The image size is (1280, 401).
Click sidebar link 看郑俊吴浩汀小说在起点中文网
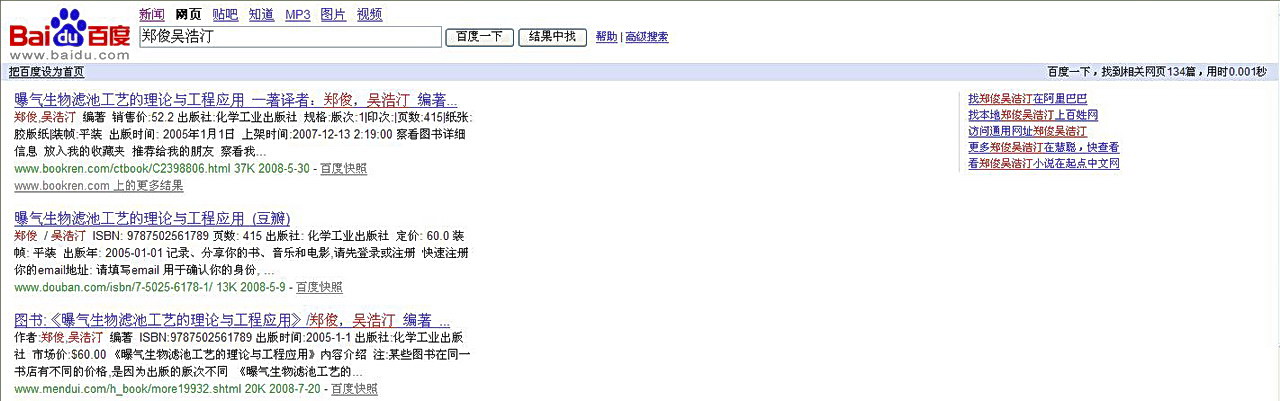pyautogui.click(x=1044, y=163)
